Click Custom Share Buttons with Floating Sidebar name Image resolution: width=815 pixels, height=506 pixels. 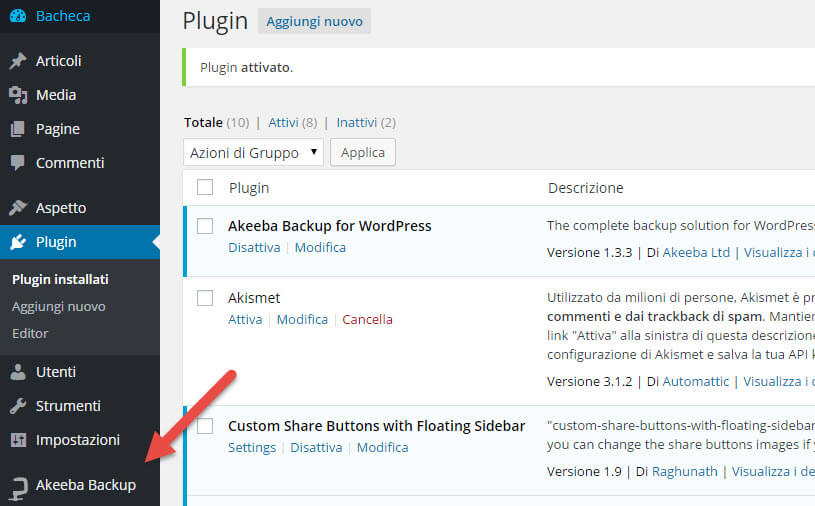coord(376,426)
